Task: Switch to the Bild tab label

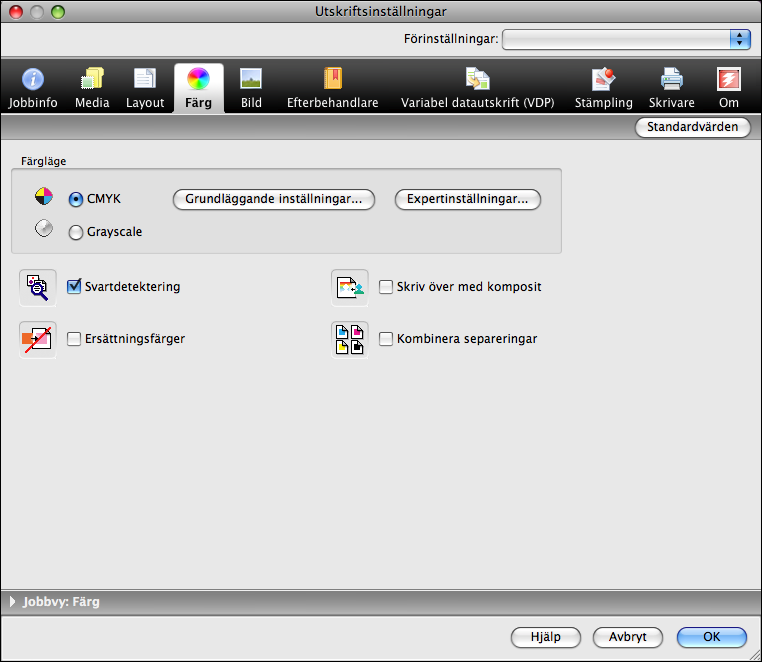Action: click(251, 103)
